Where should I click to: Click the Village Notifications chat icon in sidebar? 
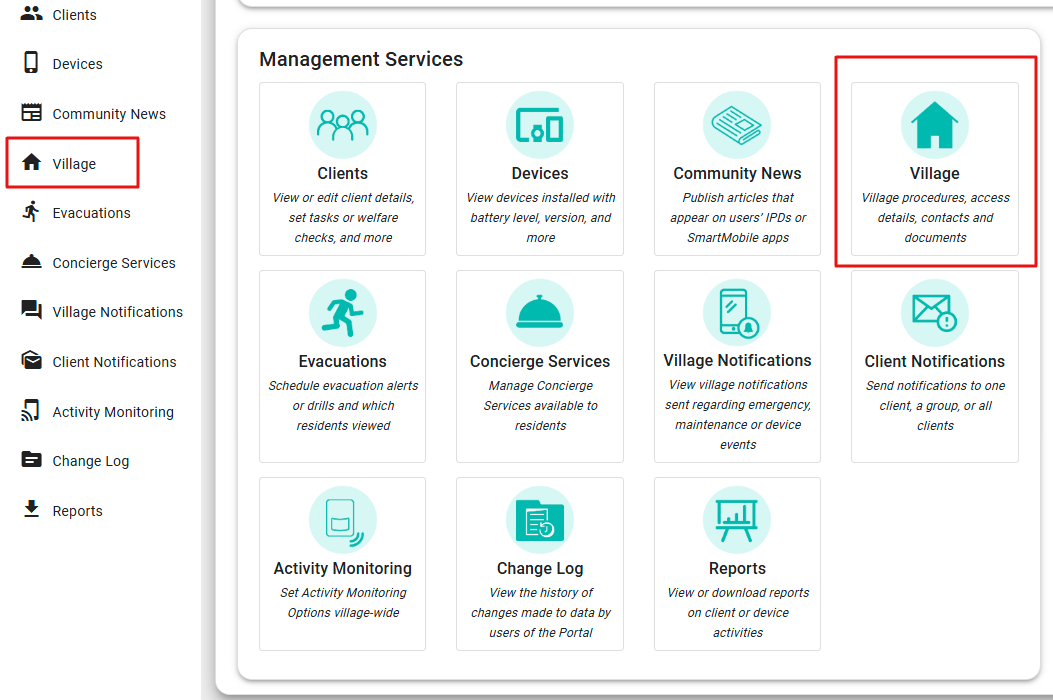click(x=31, y=310)
